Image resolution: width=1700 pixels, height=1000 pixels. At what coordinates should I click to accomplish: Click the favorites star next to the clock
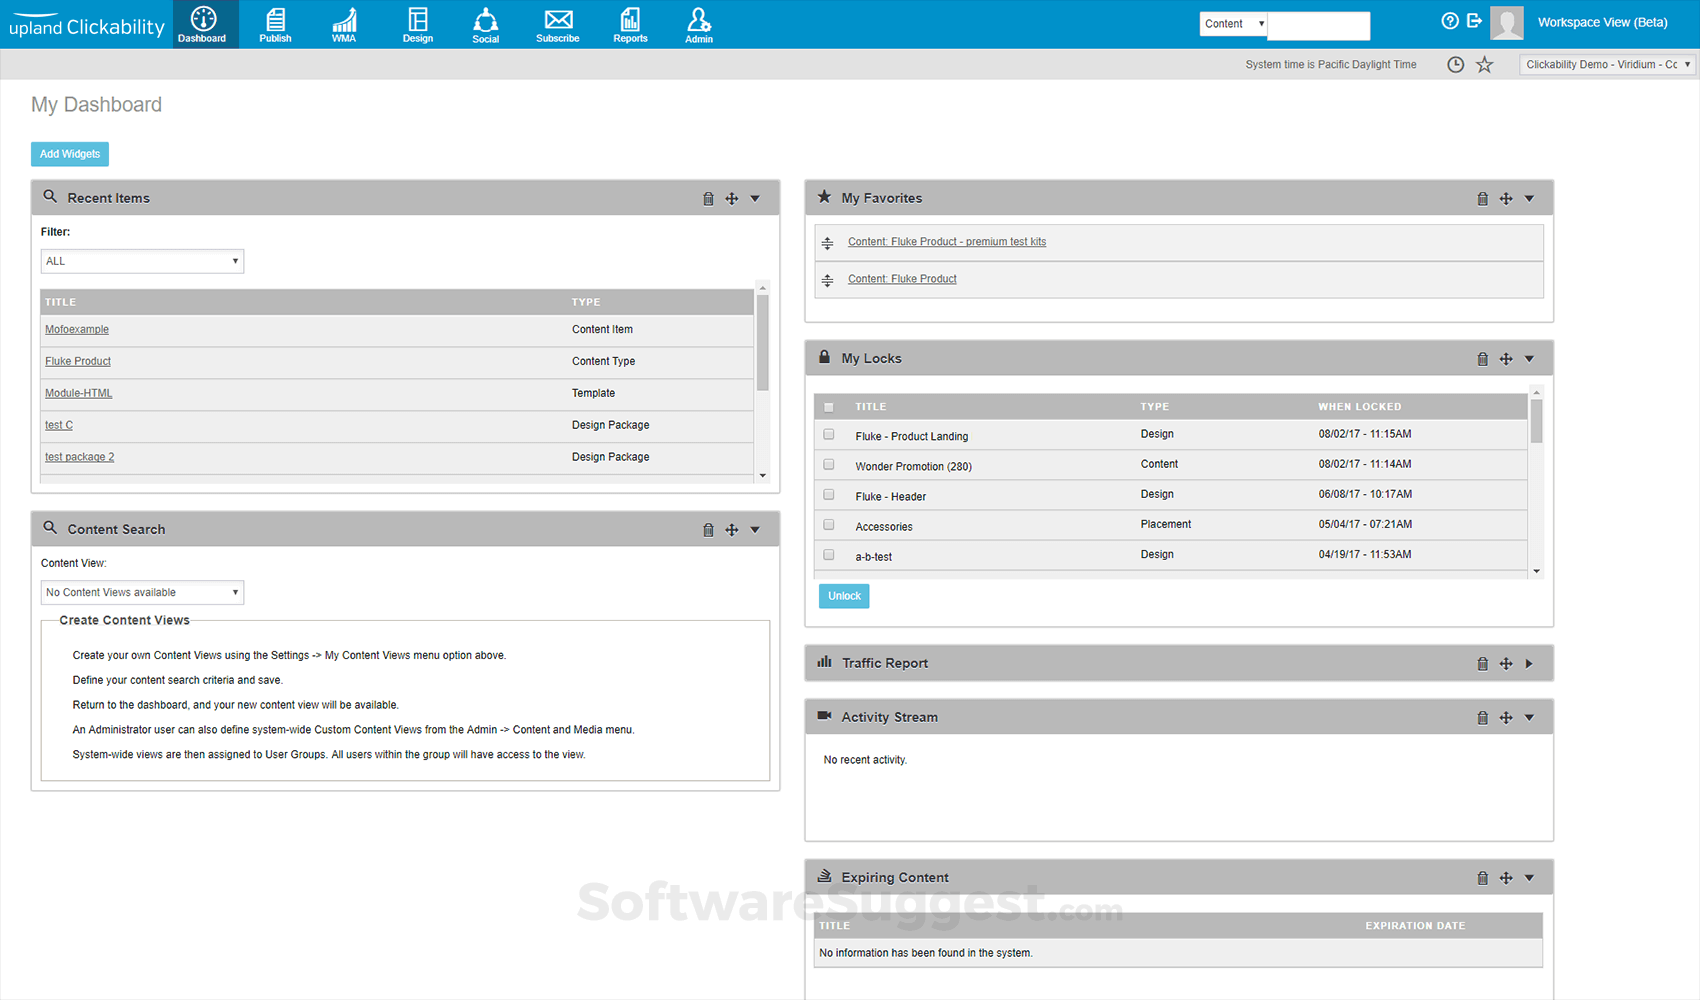click(1485, 64)
